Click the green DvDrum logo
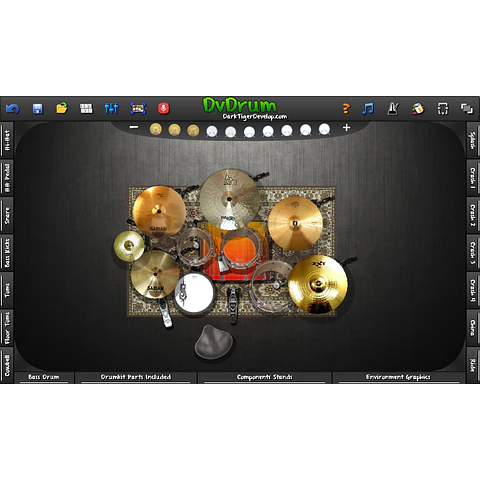The width and height of the screenshot is (480, 480). tap(240, 105)
